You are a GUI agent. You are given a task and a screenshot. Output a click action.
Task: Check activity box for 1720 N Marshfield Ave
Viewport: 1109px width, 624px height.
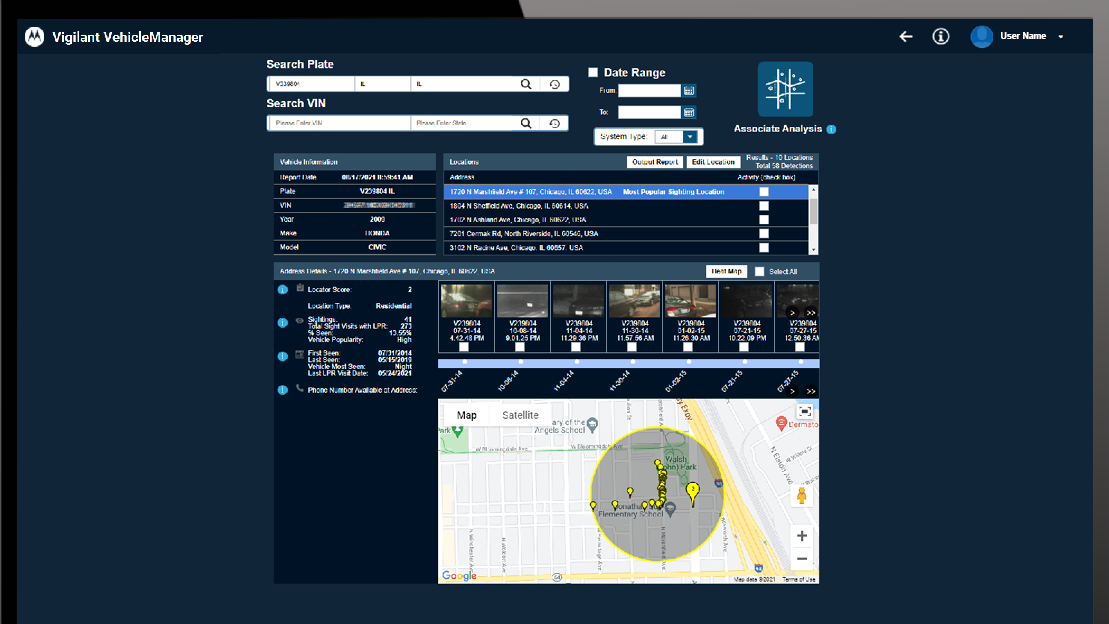click(764, 192)
